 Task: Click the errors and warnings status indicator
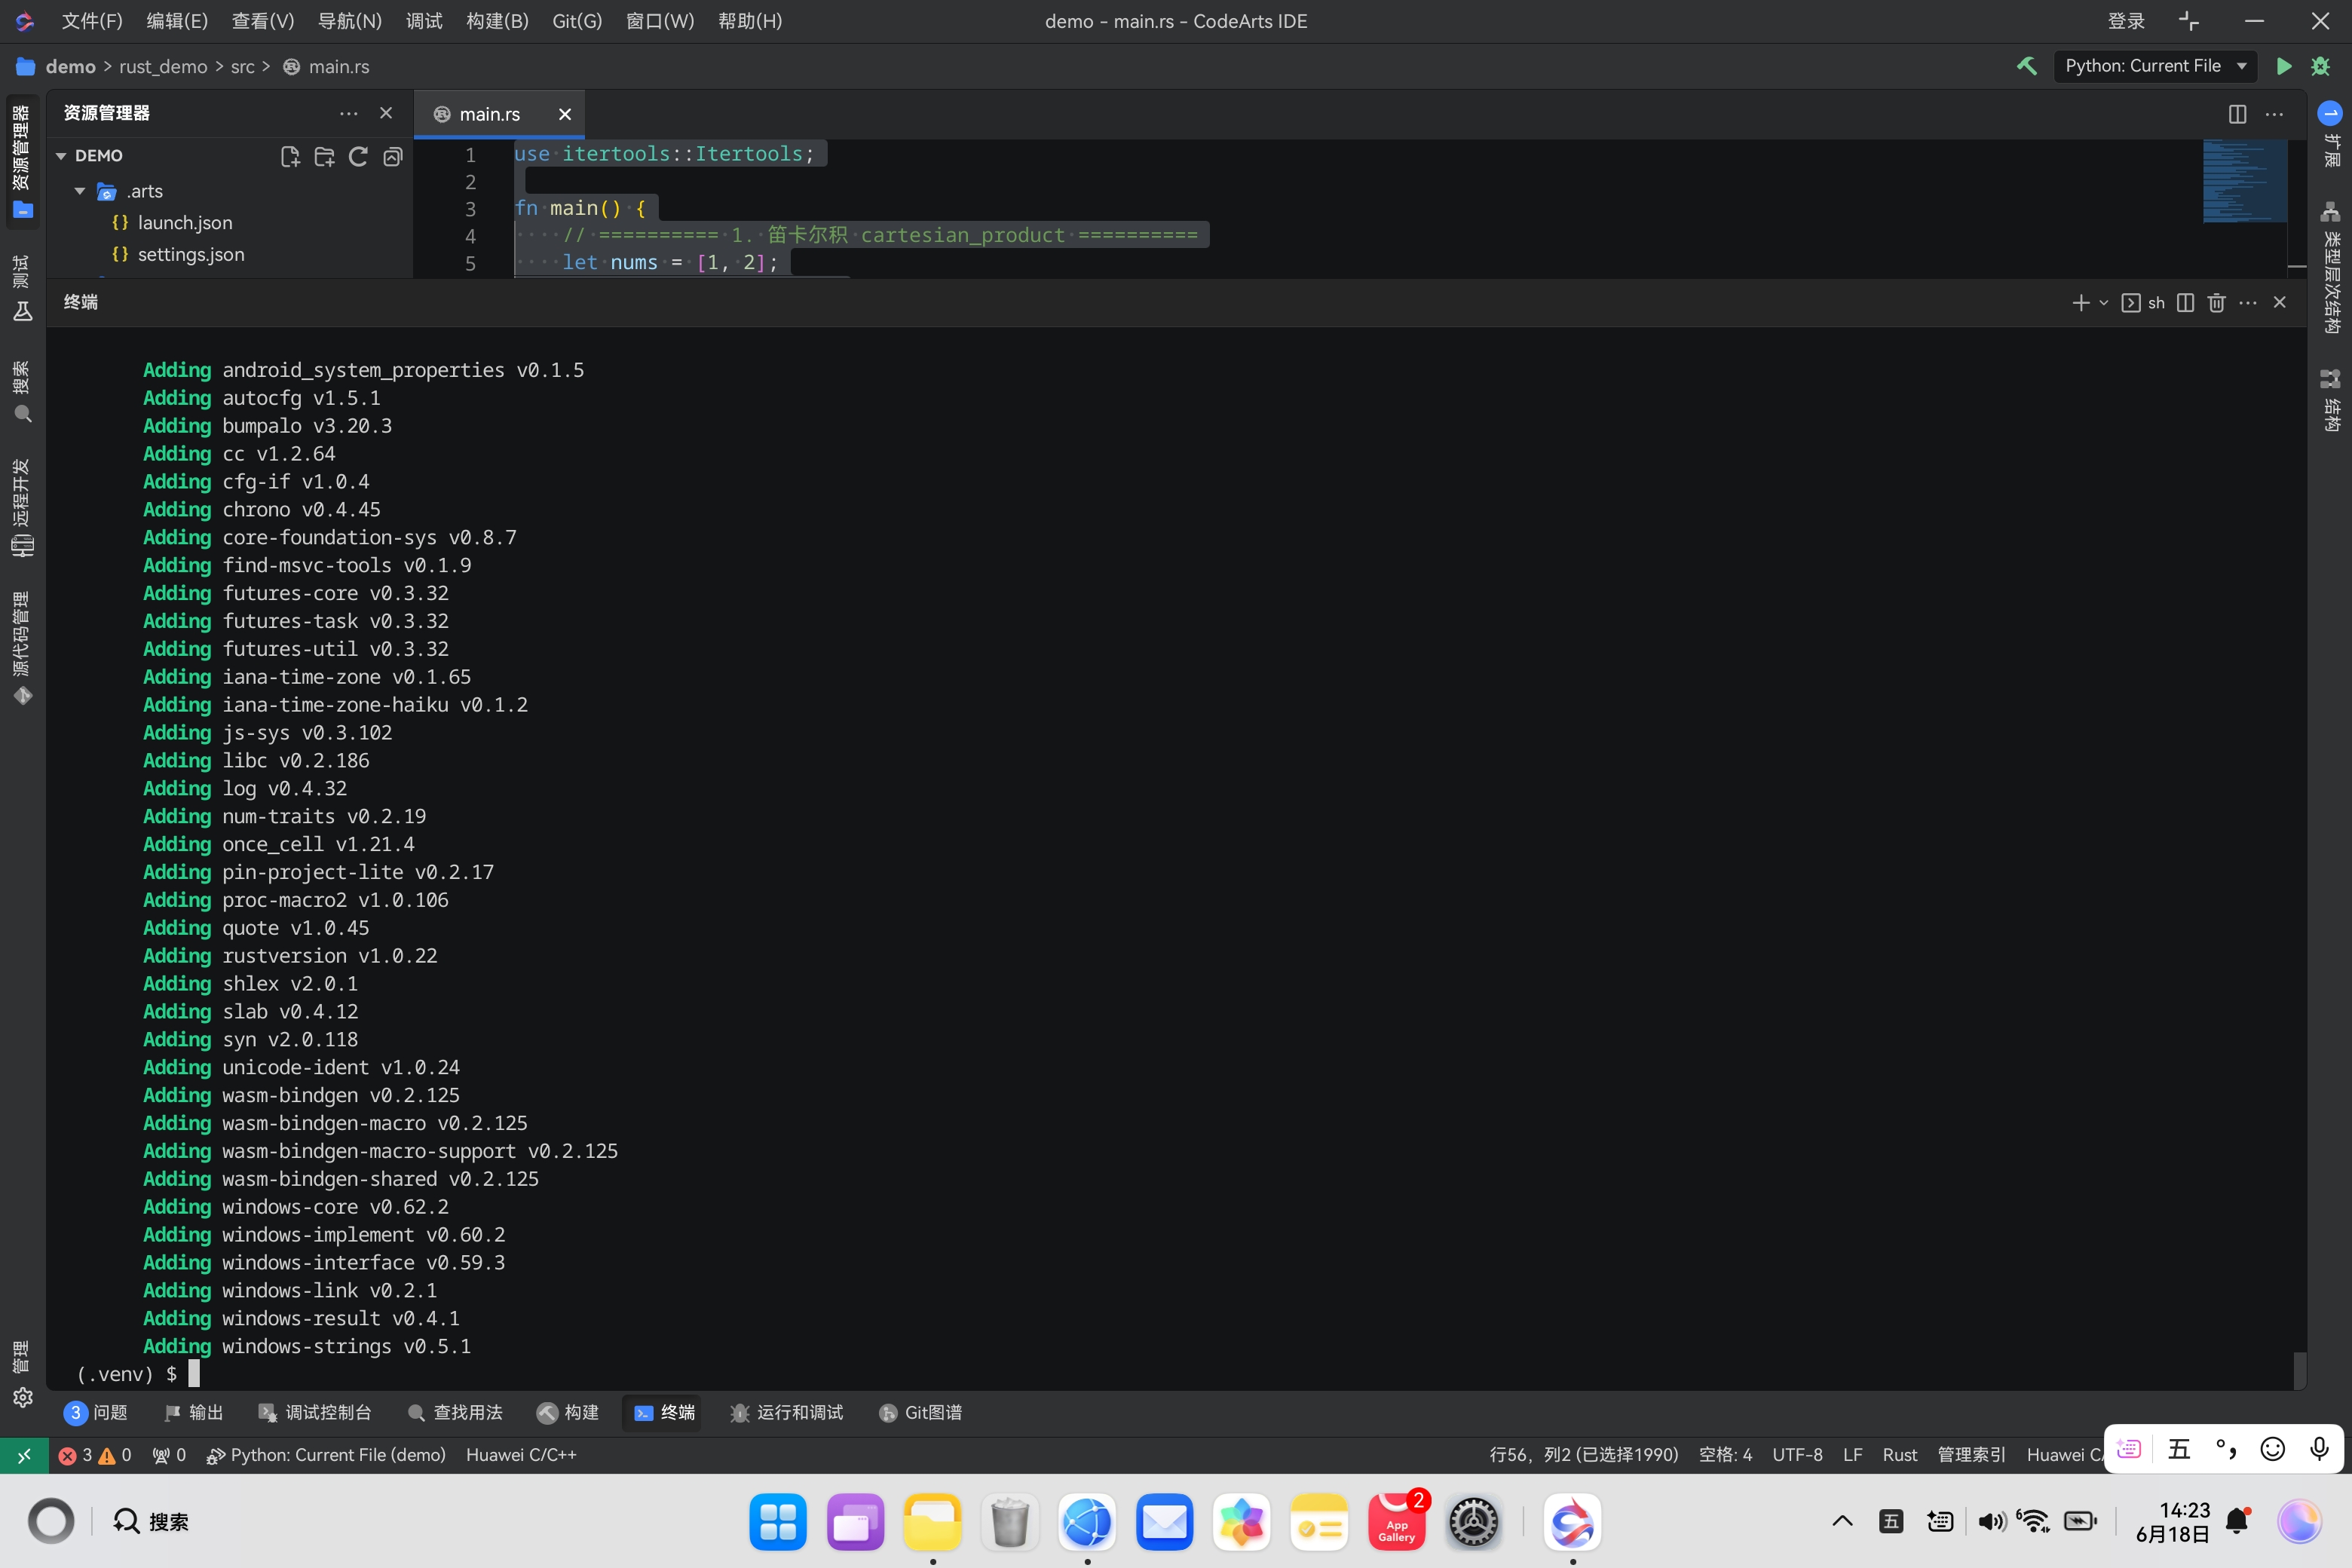(95, 1455)
